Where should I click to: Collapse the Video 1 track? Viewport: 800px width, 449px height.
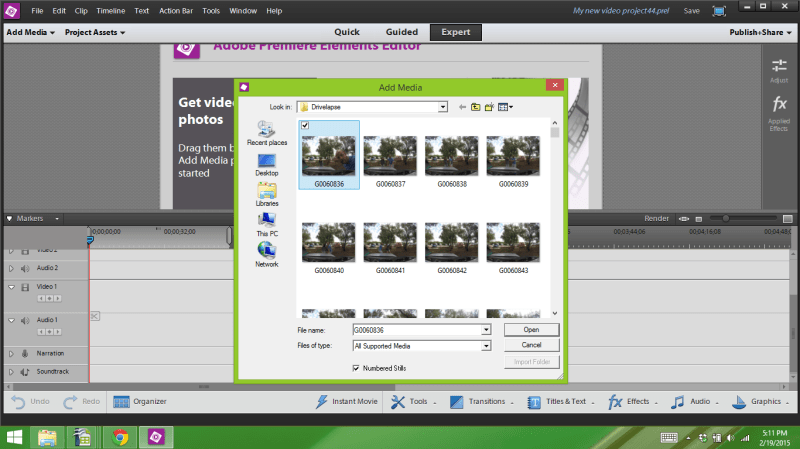pyautogui.click(x=11, y=287)
